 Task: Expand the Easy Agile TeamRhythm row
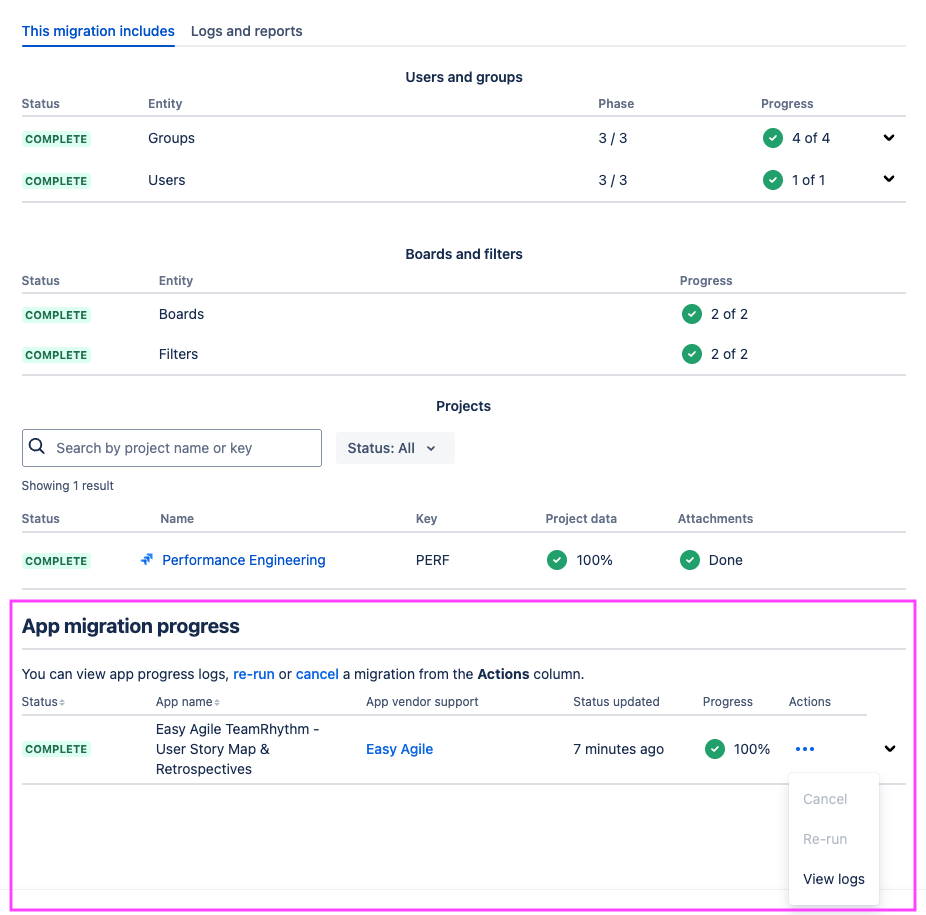coord(890,749)
